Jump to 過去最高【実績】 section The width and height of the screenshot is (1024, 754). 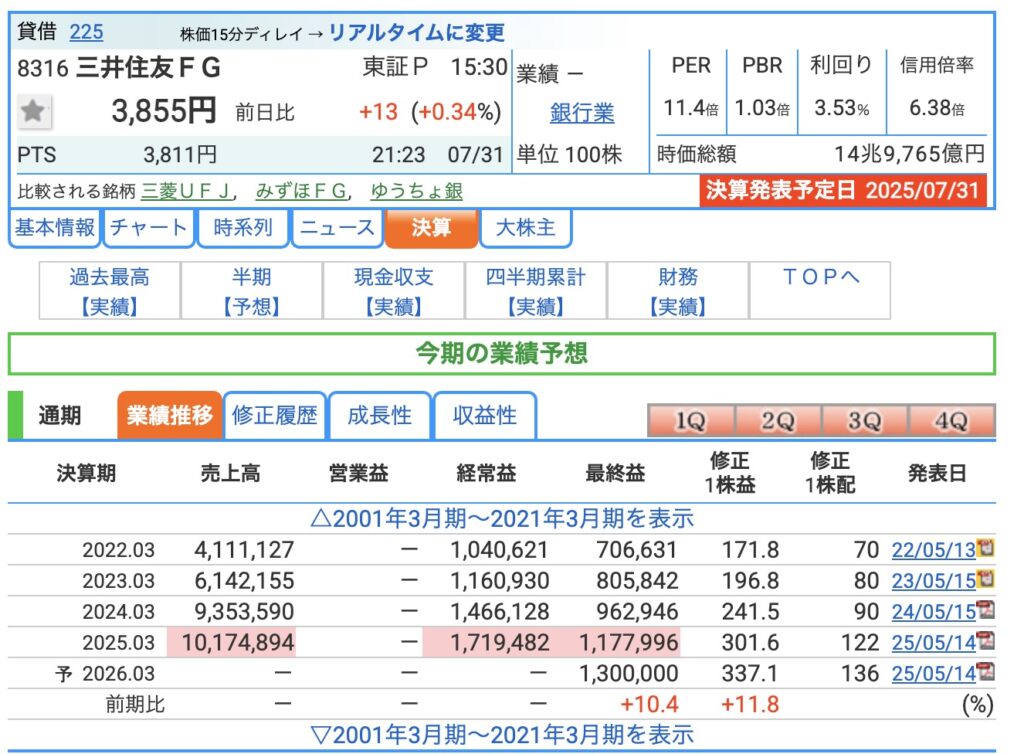[110, 291]
